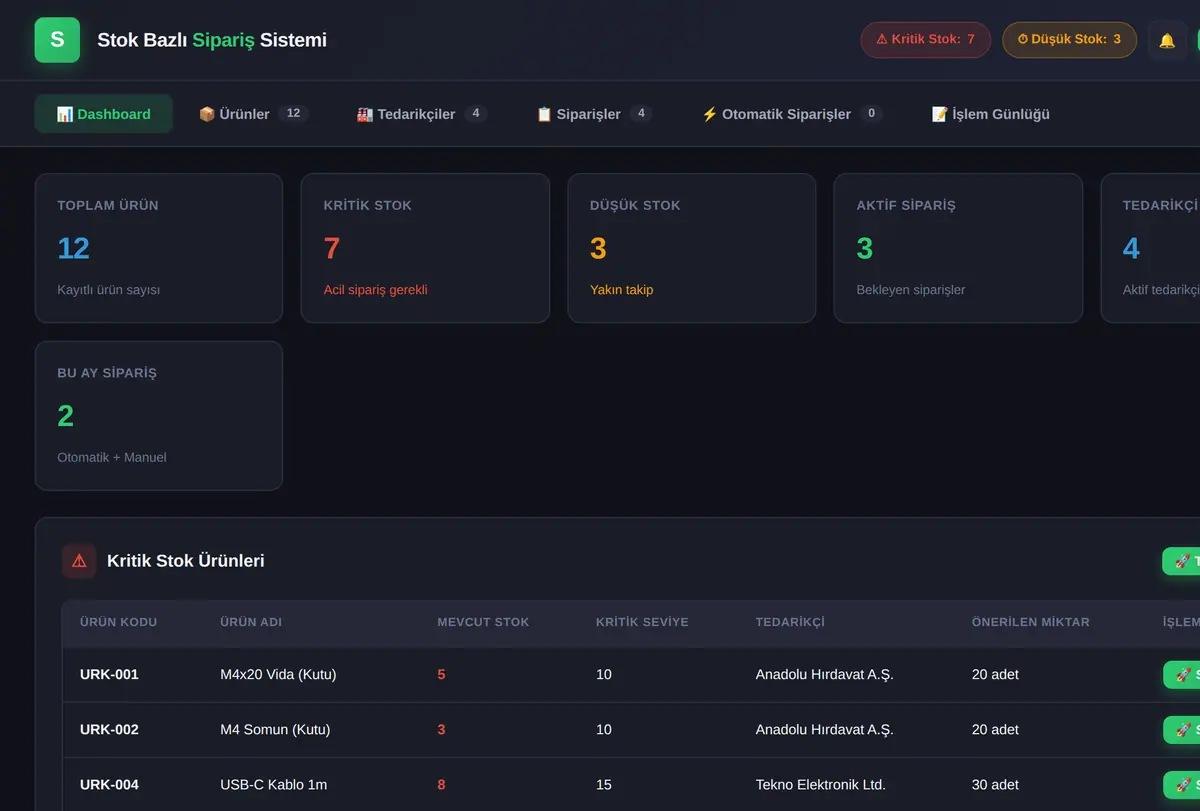
Task: Click product code URK-001
Action: pyautogui.click(x=109, y=675)
